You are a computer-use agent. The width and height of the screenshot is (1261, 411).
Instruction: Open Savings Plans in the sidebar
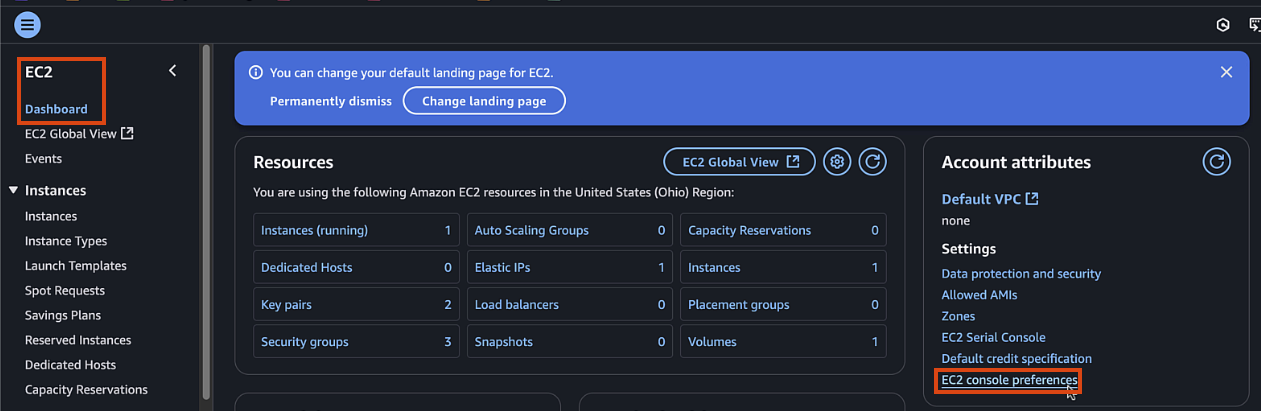pyautogui.click(x=63, y=315)
